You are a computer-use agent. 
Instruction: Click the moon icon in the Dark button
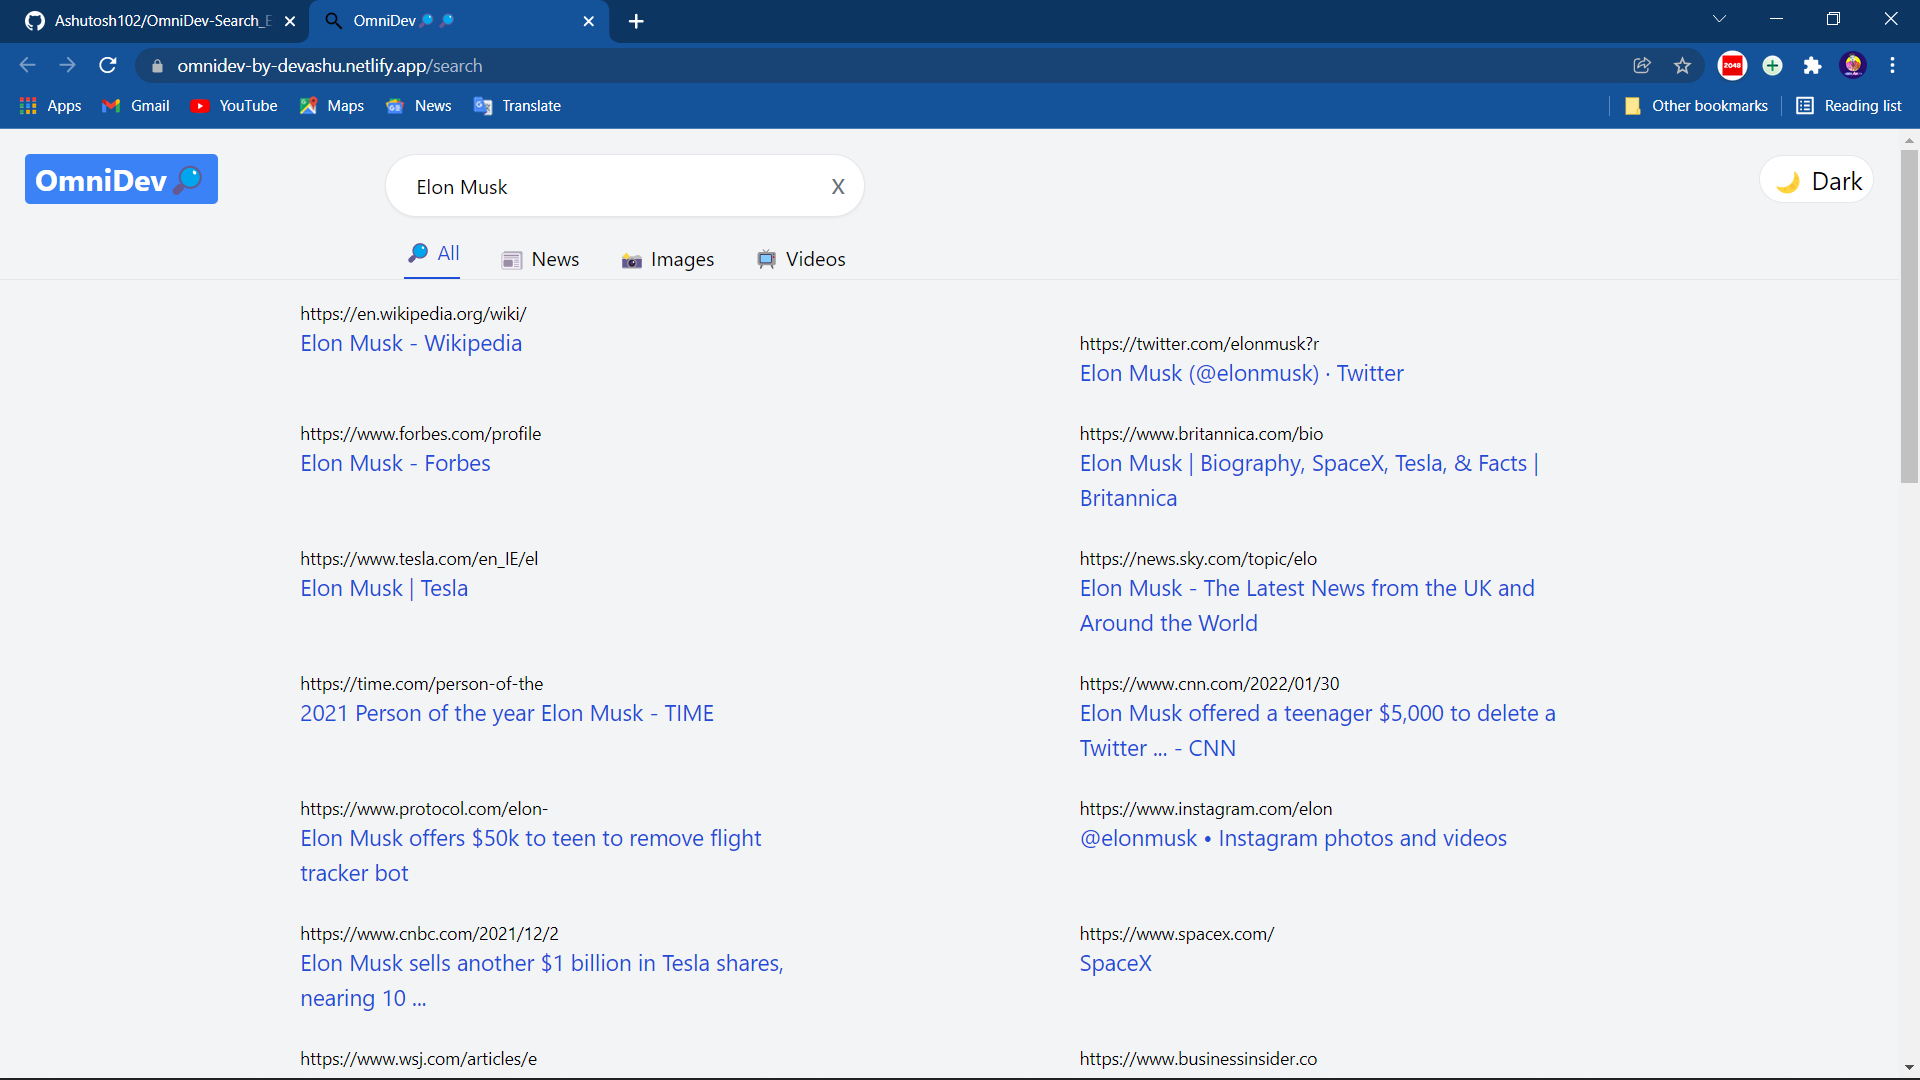coord(1788,181)
